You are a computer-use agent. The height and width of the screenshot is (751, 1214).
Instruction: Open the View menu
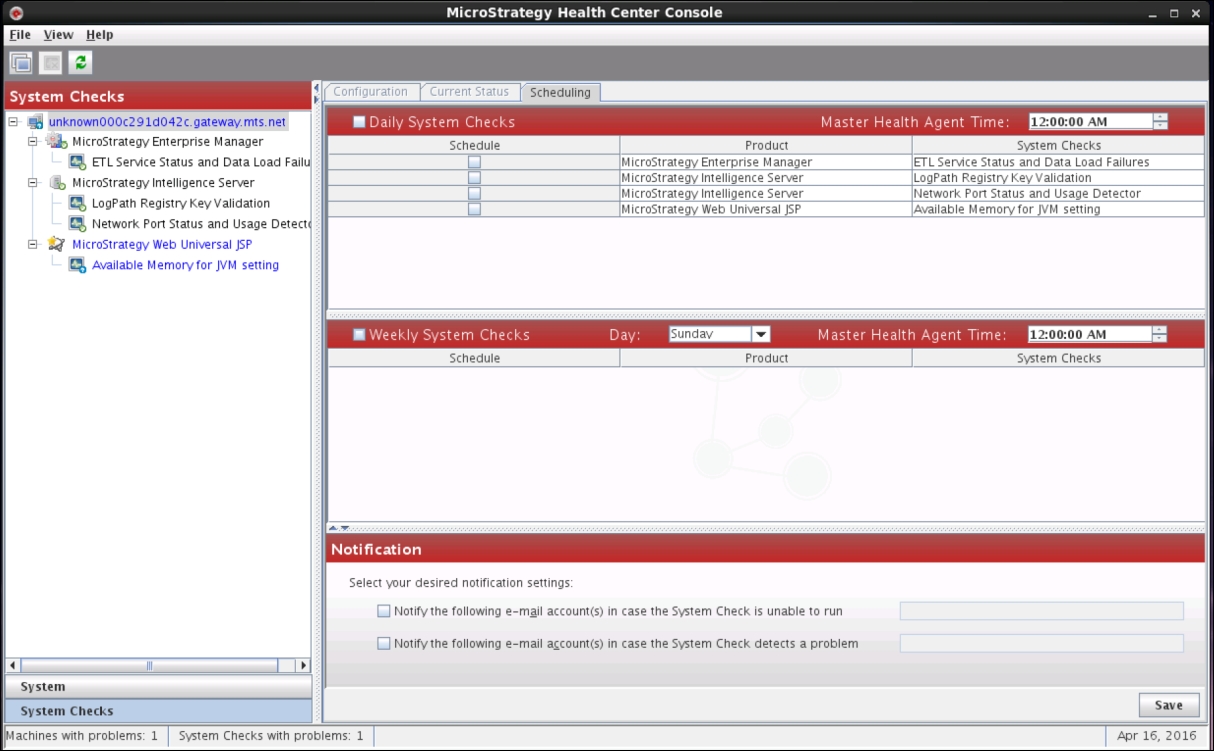(x=58, y=35)
